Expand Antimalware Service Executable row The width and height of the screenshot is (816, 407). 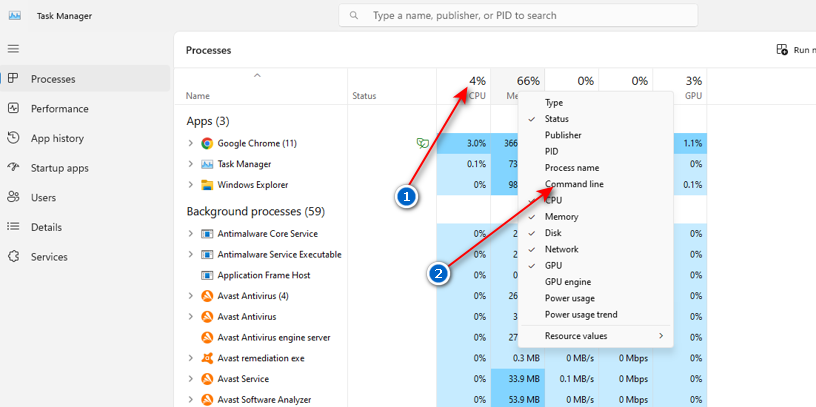click(x=190, y=255)
